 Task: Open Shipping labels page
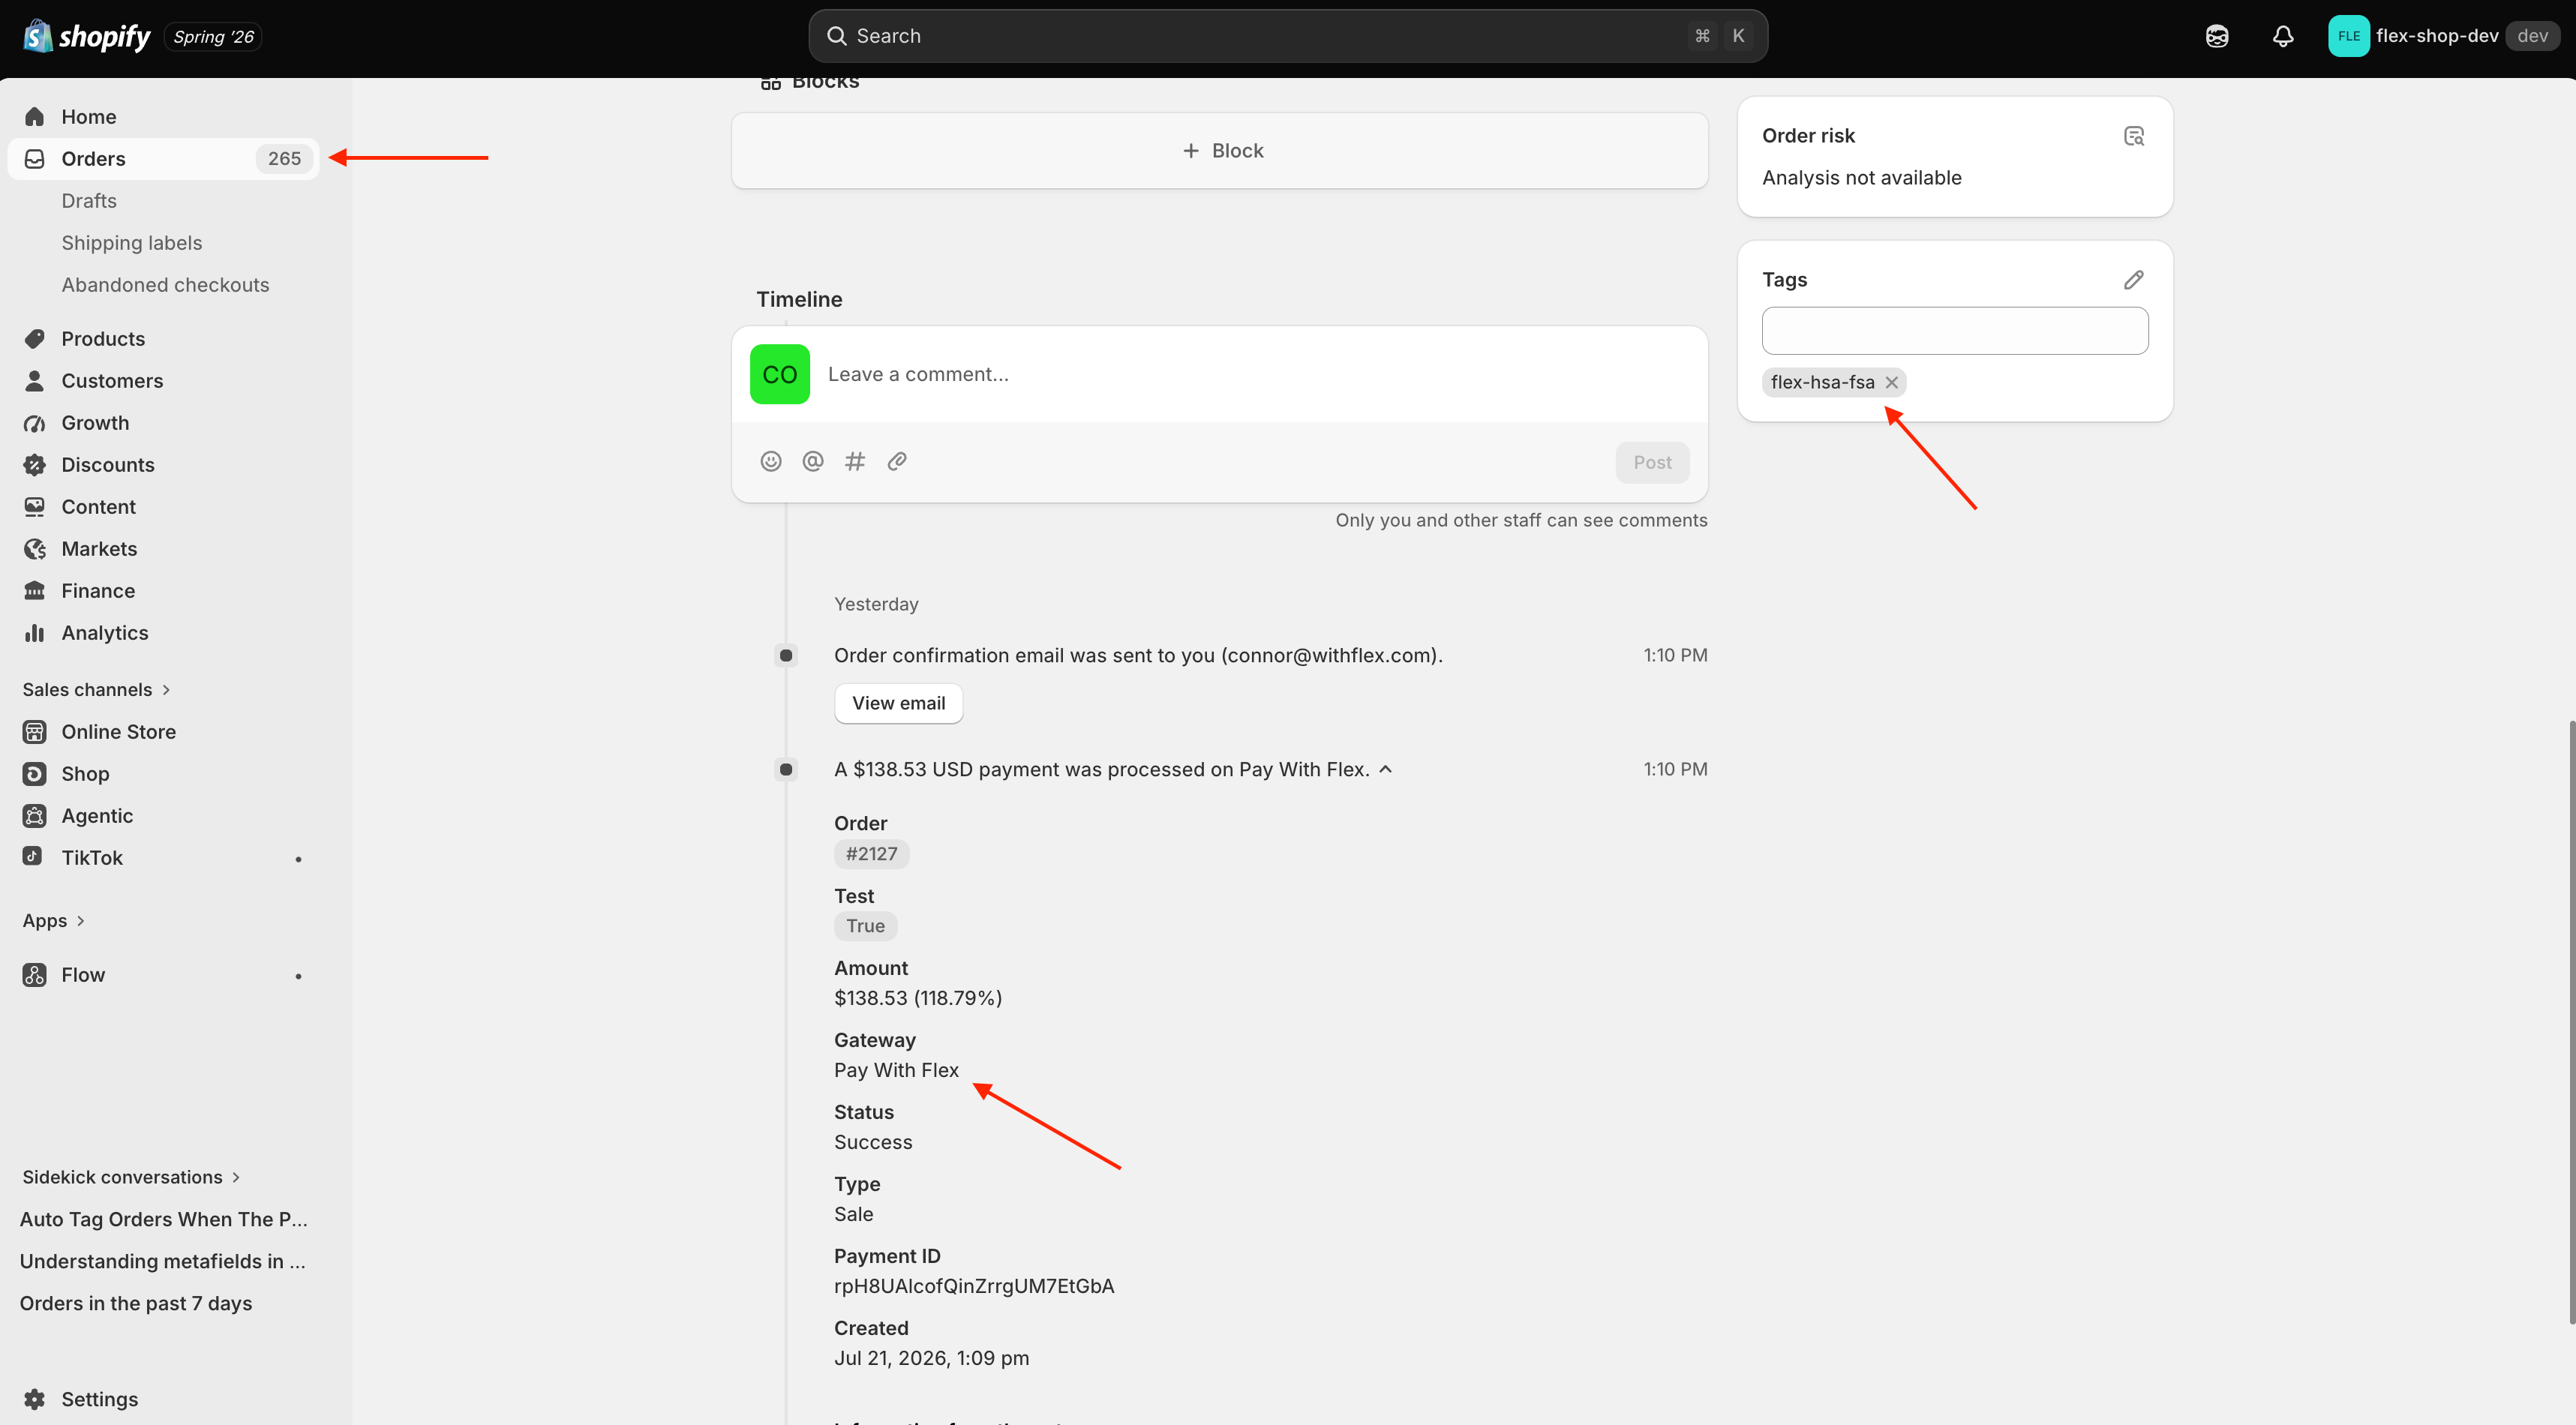pos(132,243)
